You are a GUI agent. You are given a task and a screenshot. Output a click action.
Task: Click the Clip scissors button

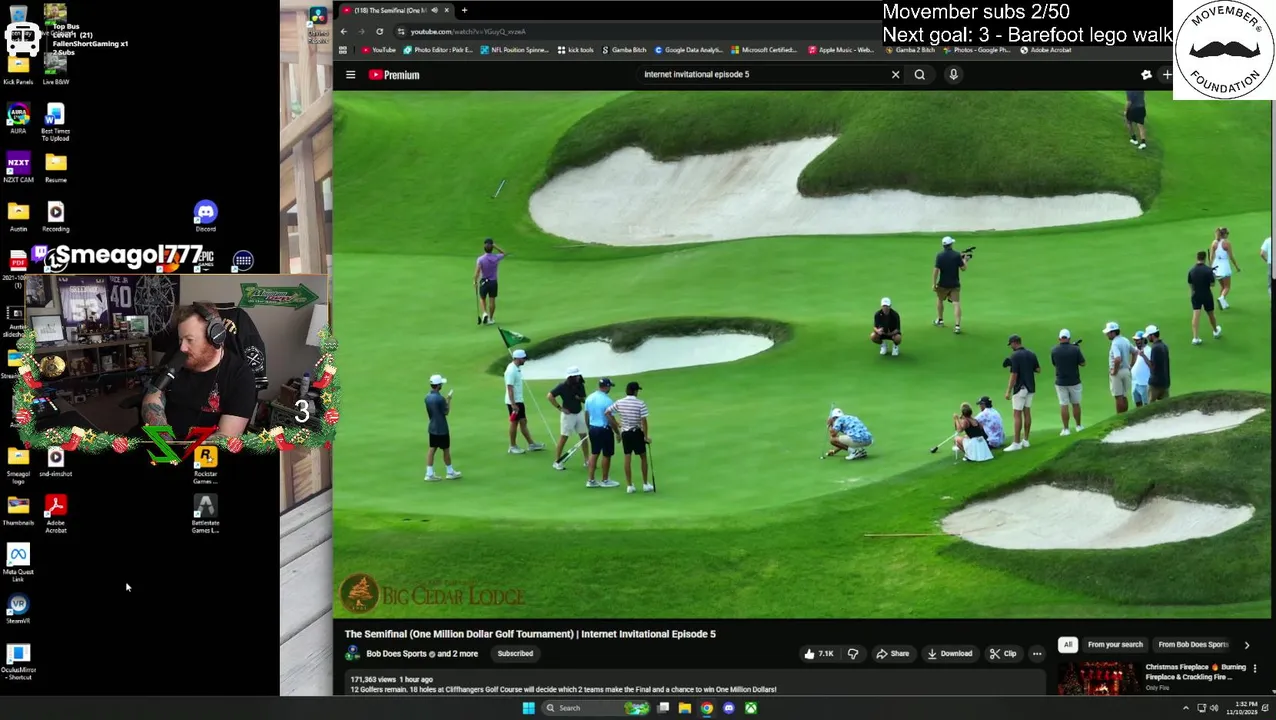(1003, 654)
